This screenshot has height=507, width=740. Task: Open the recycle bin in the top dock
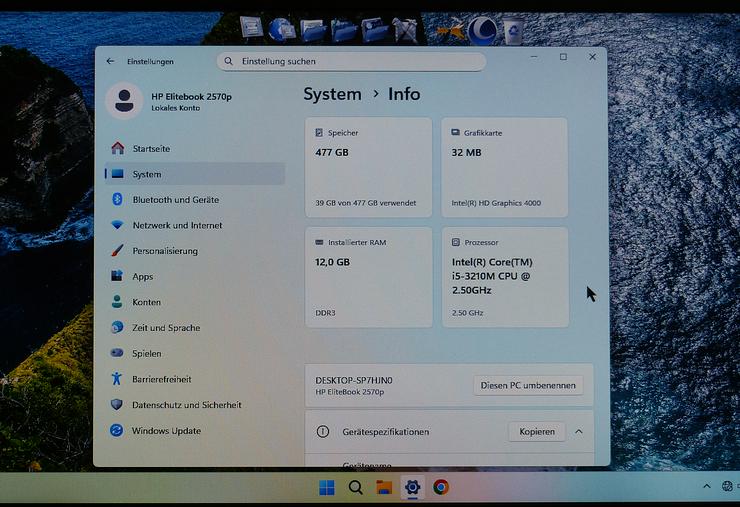click(x=514, y=30)
